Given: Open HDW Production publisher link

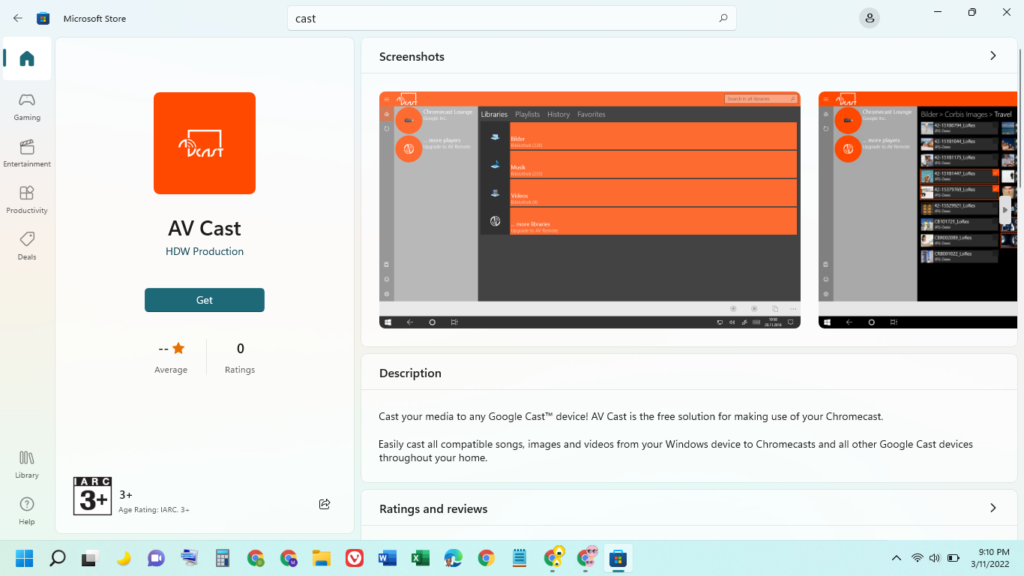Looking at the screenshot, I should coord(204,251).
